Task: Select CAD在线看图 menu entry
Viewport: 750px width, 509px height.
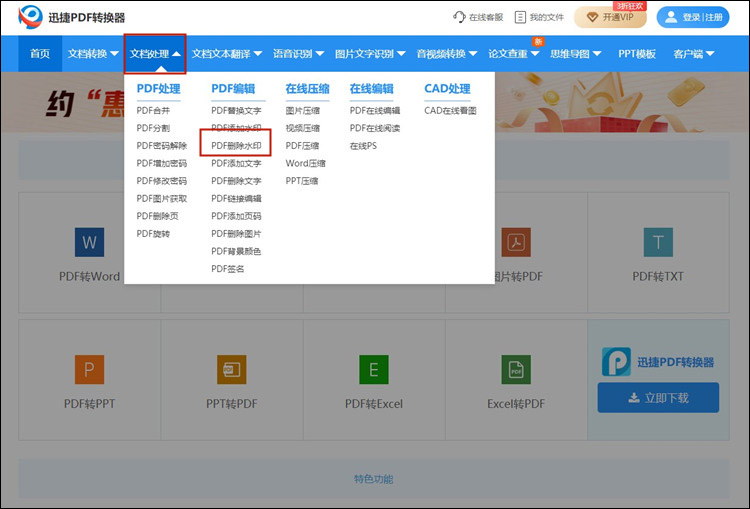Action: tap(451, 111)
